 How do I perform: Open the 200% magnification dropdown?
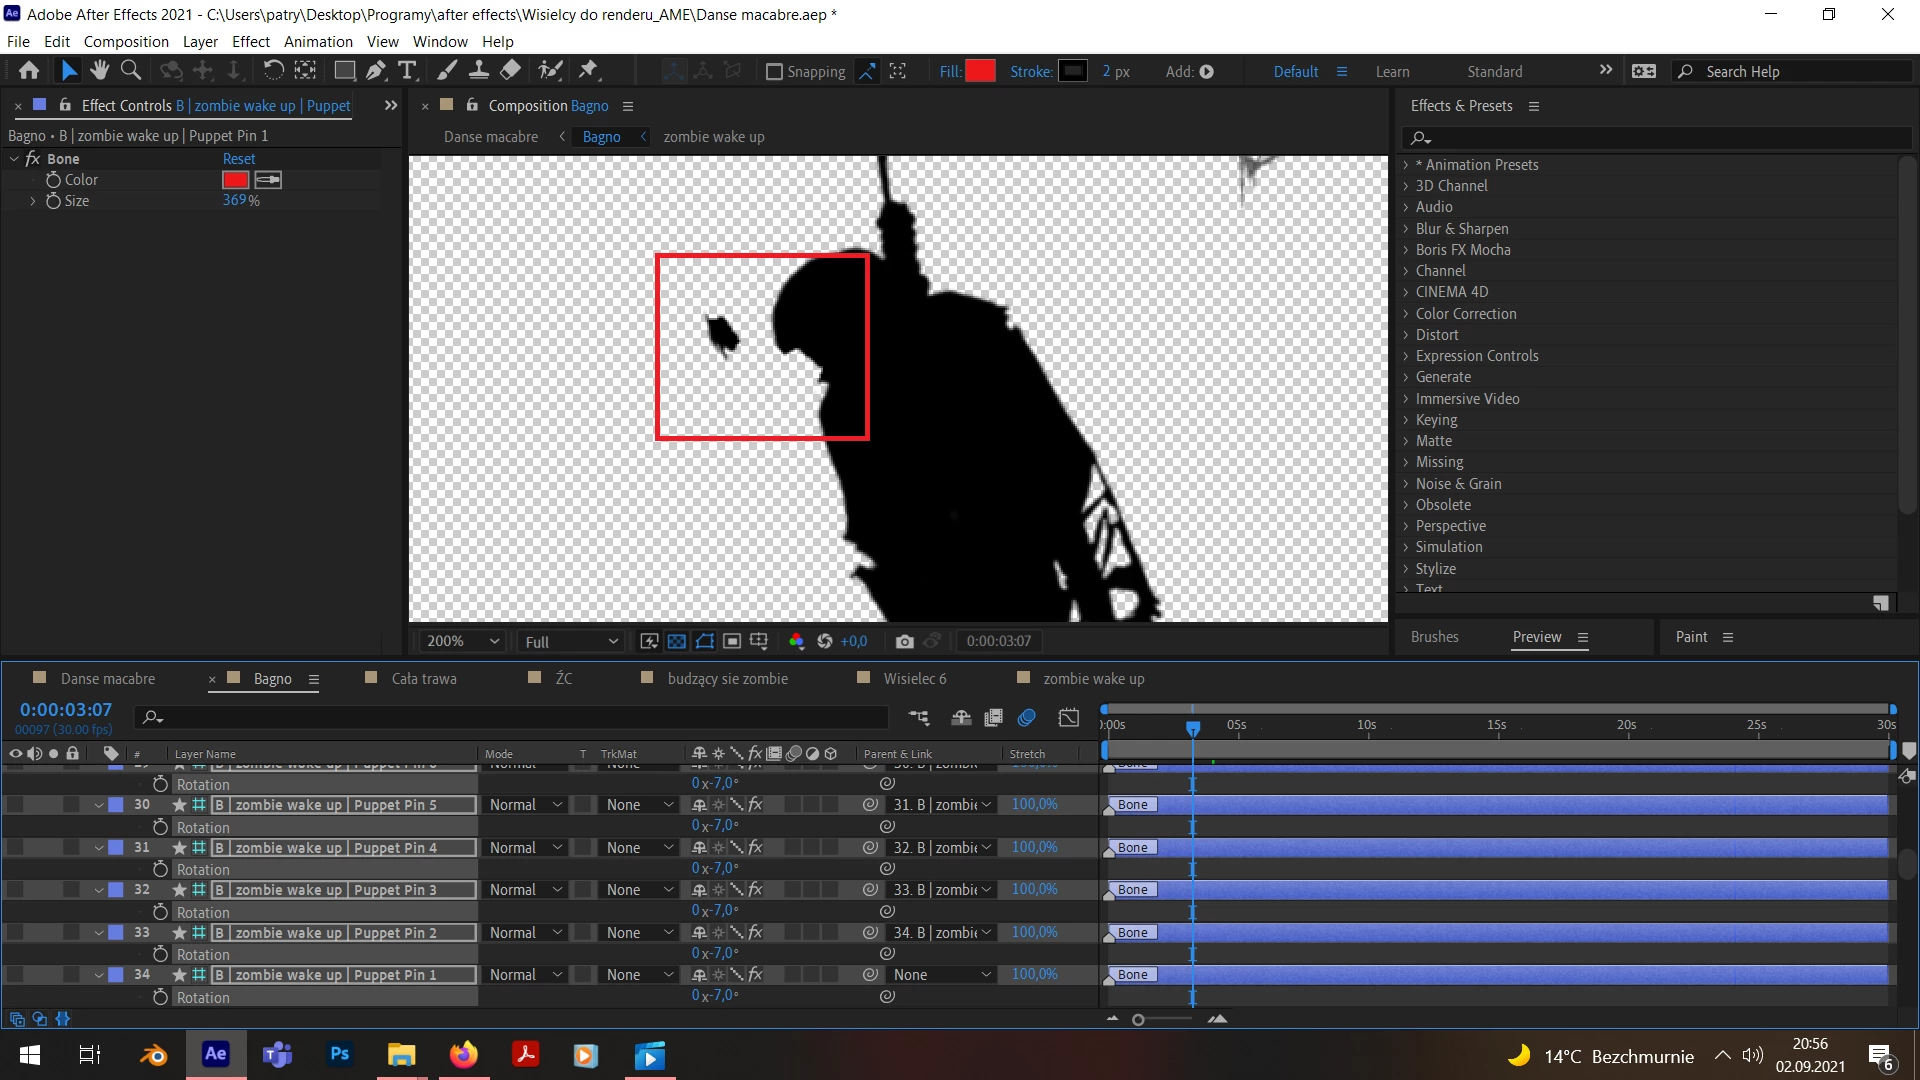pos(462,642)
